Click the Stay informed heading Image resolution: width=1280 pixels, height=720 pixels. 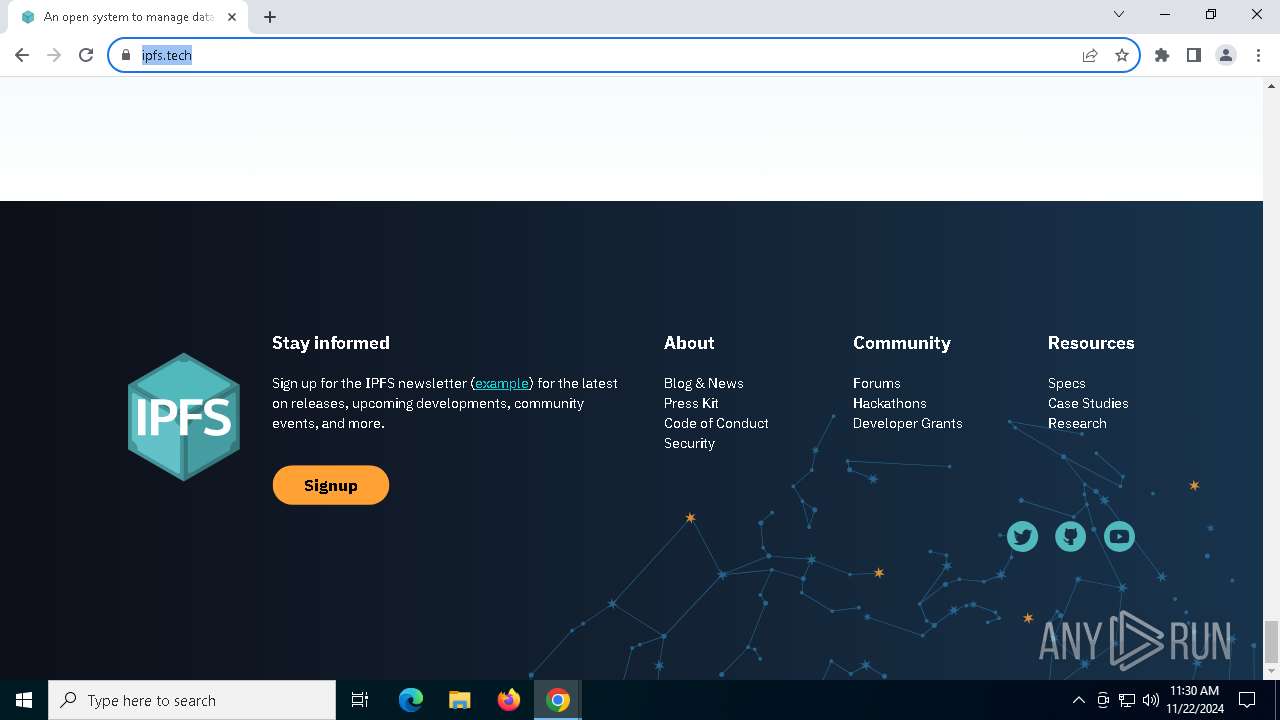(331, 342)
